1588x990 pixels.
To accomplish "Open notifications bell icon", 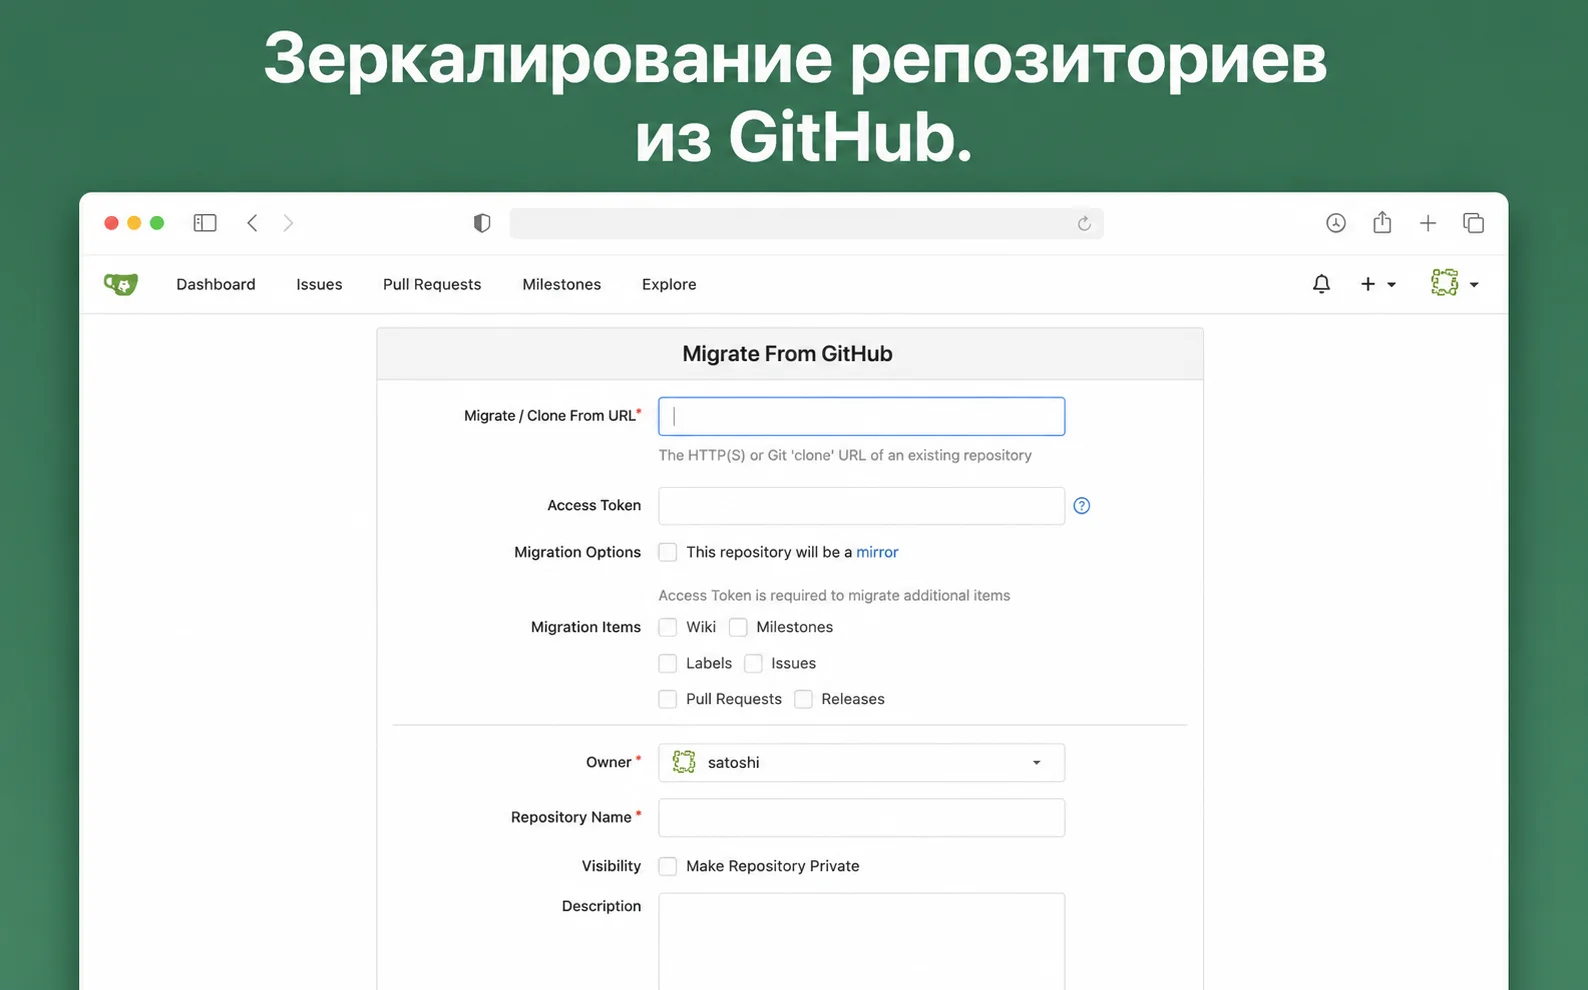I will coord(1321,284).
